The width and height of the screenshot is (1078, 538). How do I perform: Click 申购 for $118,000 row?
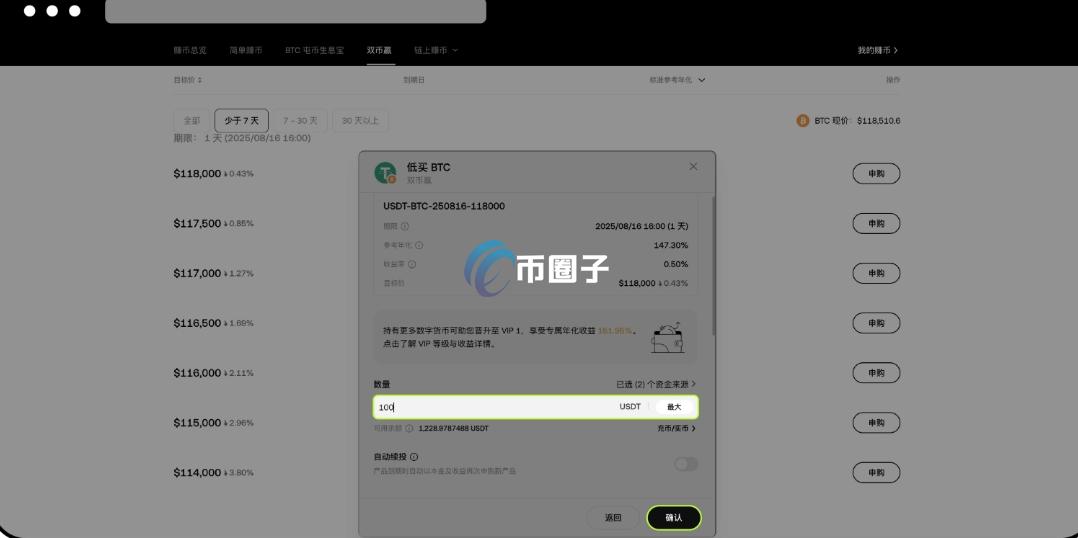click(876, 174)
